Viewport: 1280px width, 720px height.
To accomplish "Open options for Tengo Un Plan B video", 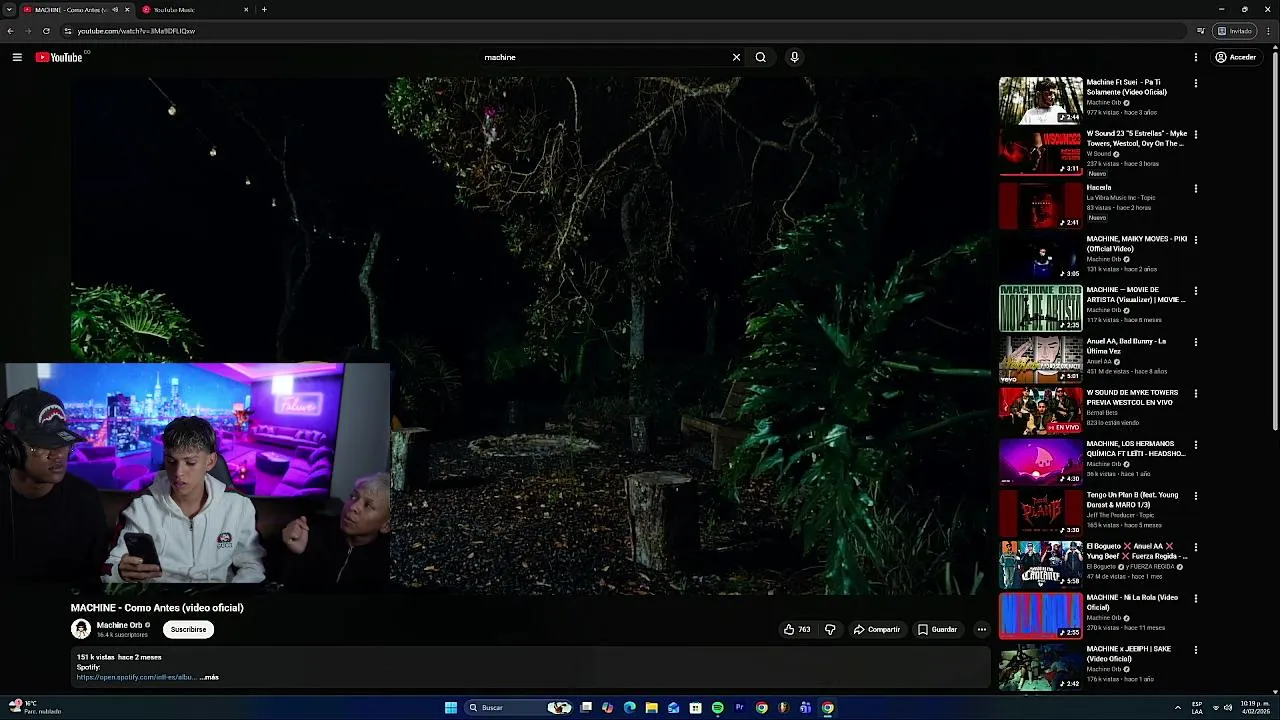I will (1195, 496).
